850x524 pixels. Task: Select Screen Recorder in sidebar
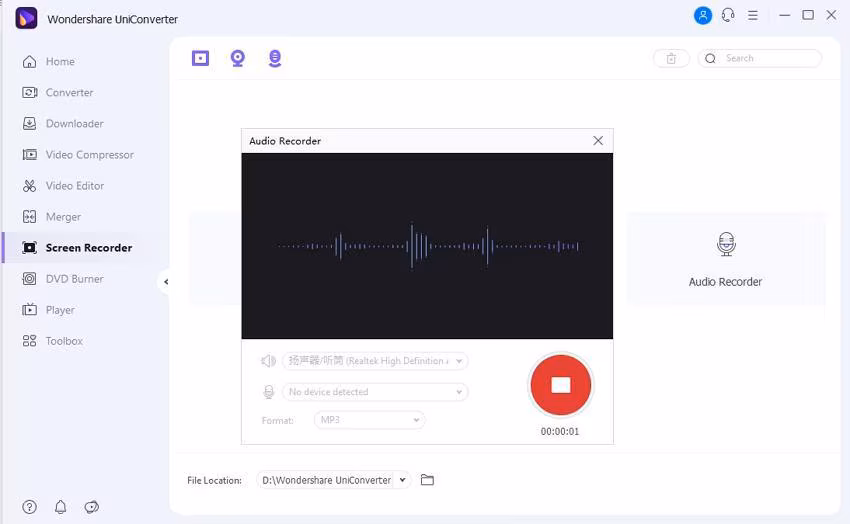click(78, 248)
